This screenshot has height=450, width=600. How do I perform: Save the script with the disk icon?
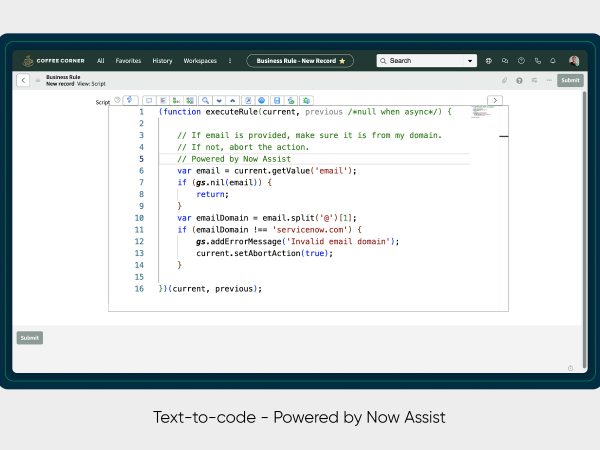277,100
